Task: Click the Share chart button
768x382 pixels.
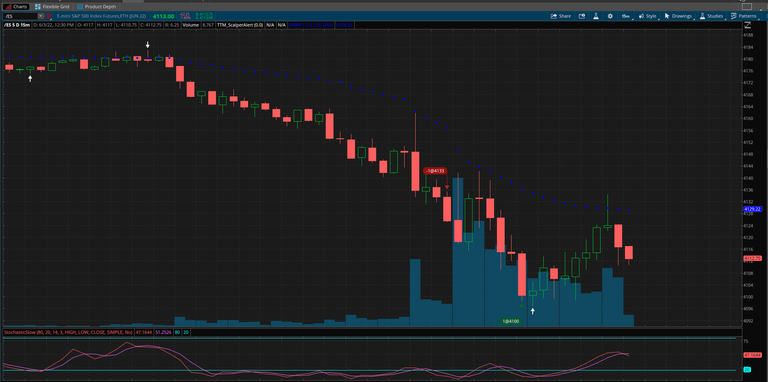Action: pyautogui.click(x=561, y=16)
